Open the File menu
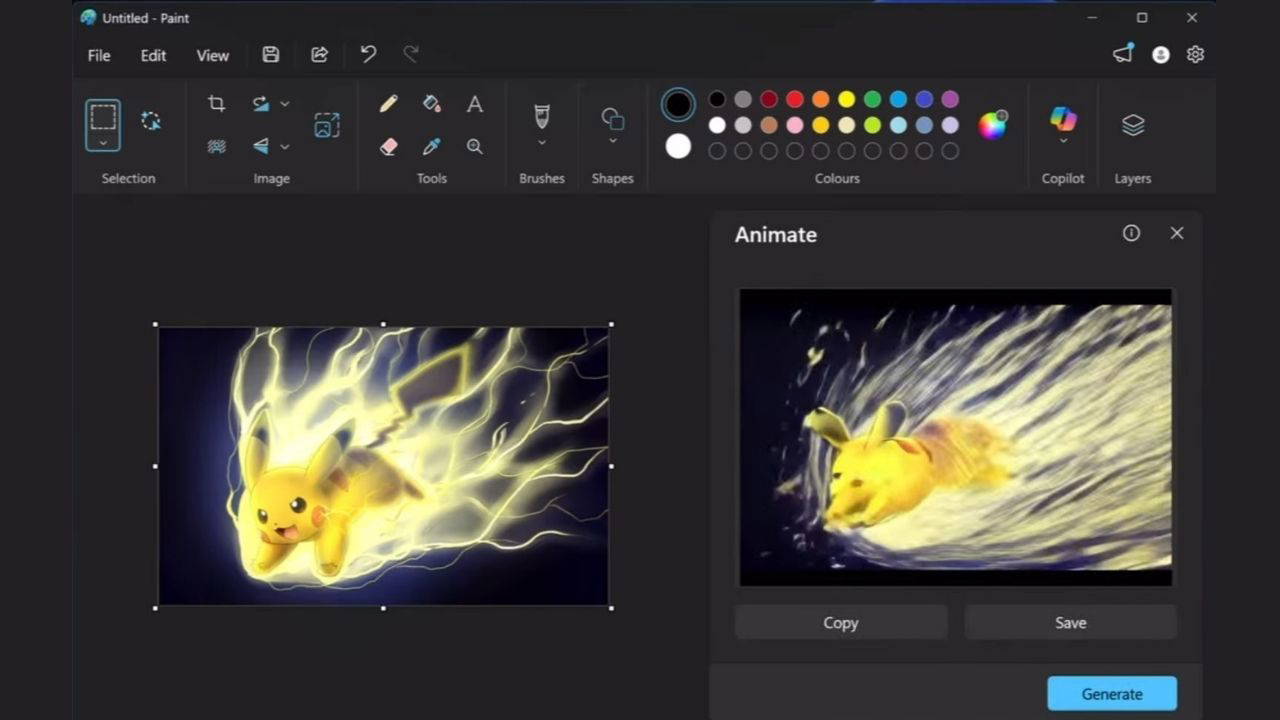Image resolution: width=1280 pixels, height=720 pixels. (x=99, y=56)
